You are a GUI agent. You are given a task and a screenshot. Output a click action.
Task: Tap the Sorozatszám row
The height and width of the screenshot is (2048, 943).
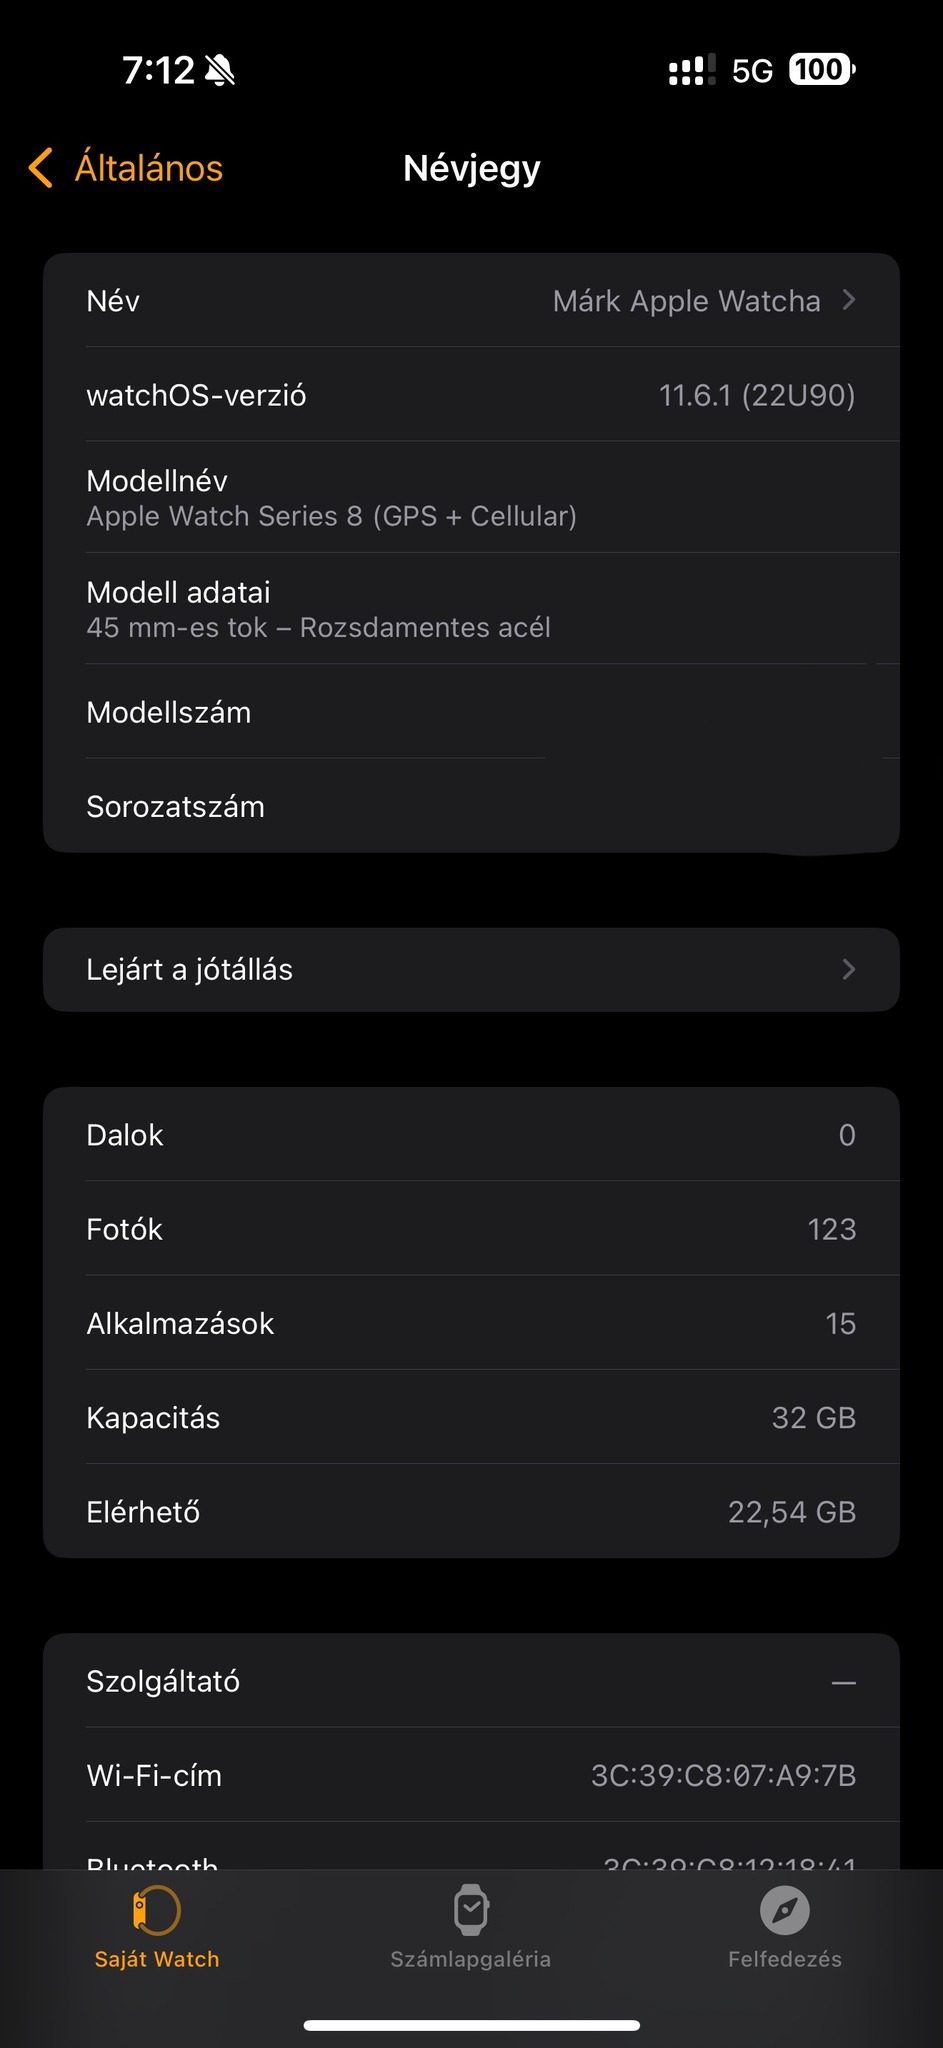[x=471, y=806]
